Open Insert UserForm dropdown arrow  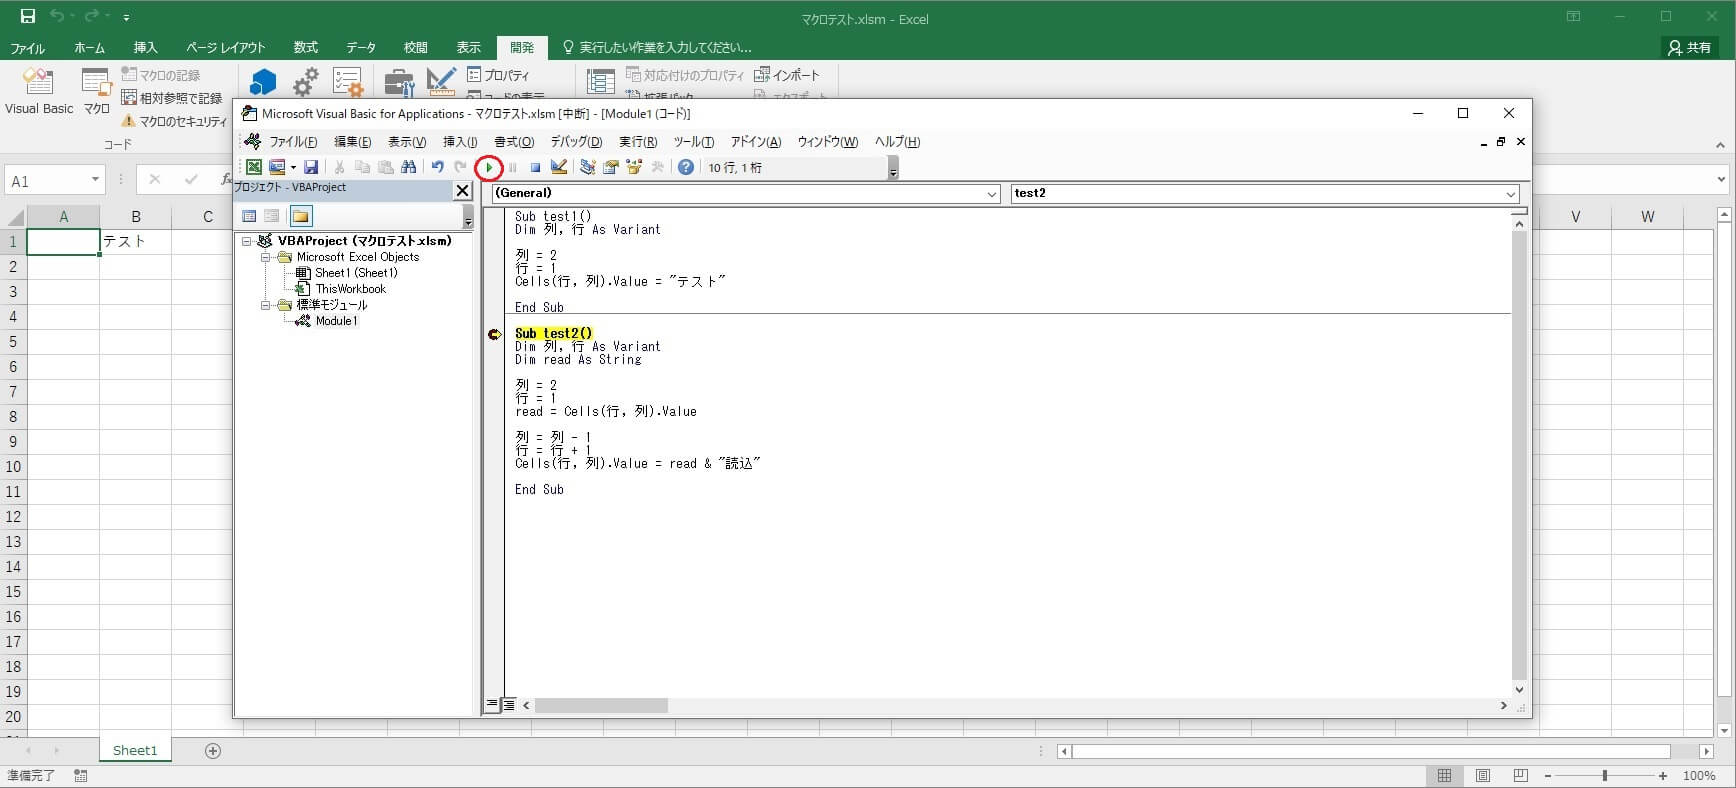[x=293, y=167]
